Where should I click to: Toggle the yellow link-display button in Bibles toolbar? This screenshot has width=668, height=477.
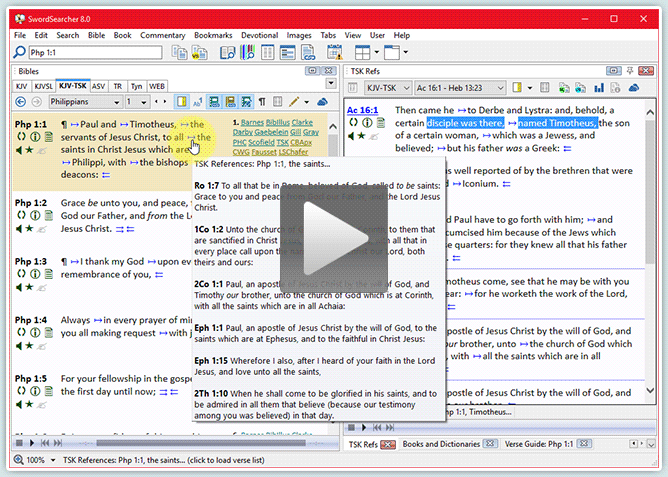pyautogui.click(x=230, y=102)
